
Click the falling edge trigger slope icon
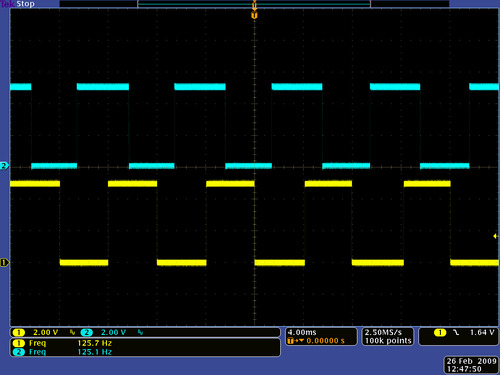[x=456, y=332]
